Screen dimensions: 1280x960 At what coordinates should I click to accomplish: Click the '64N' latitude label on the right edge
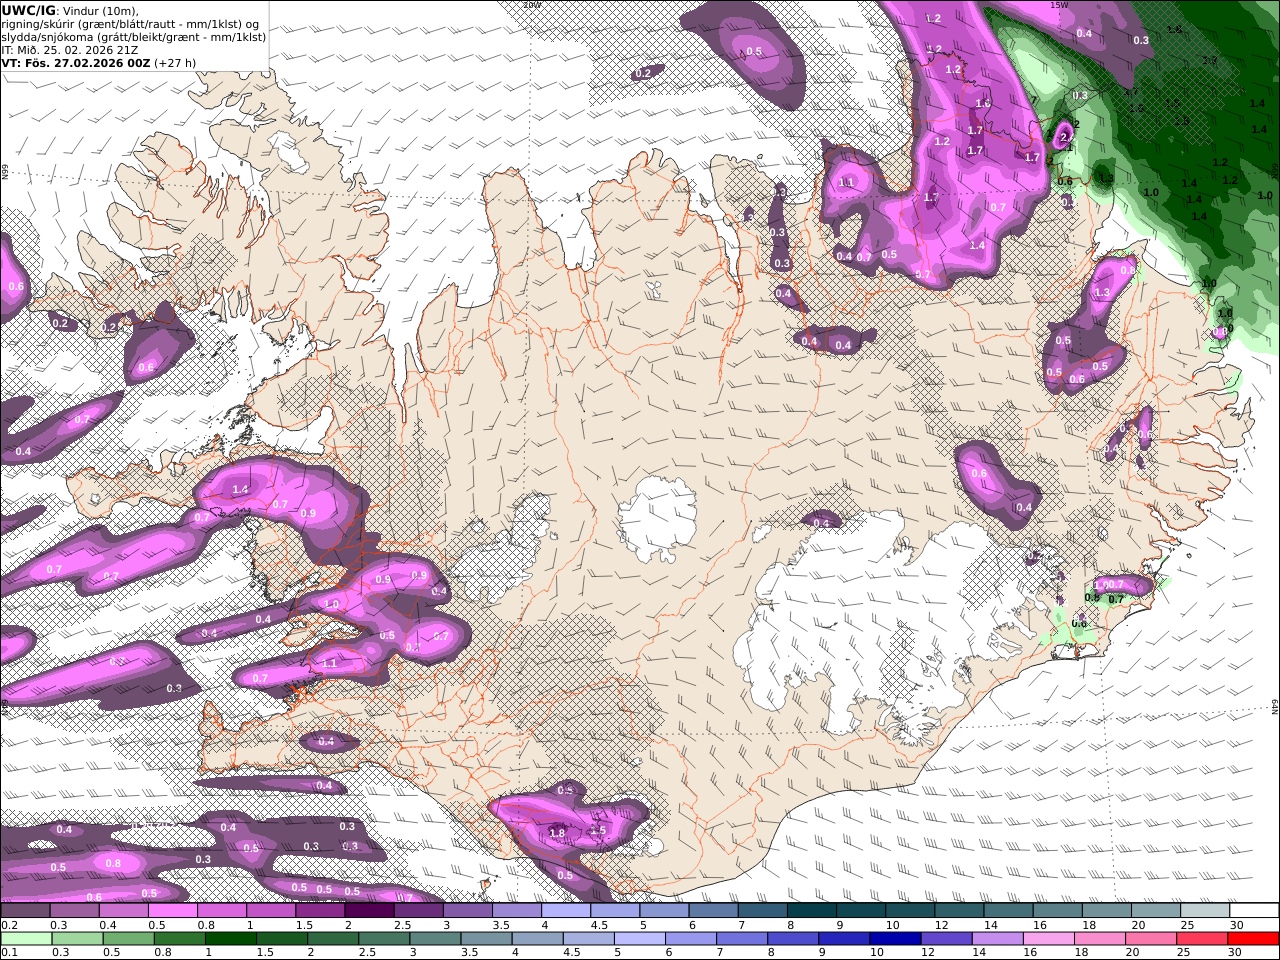click(x=1275, y=706)
